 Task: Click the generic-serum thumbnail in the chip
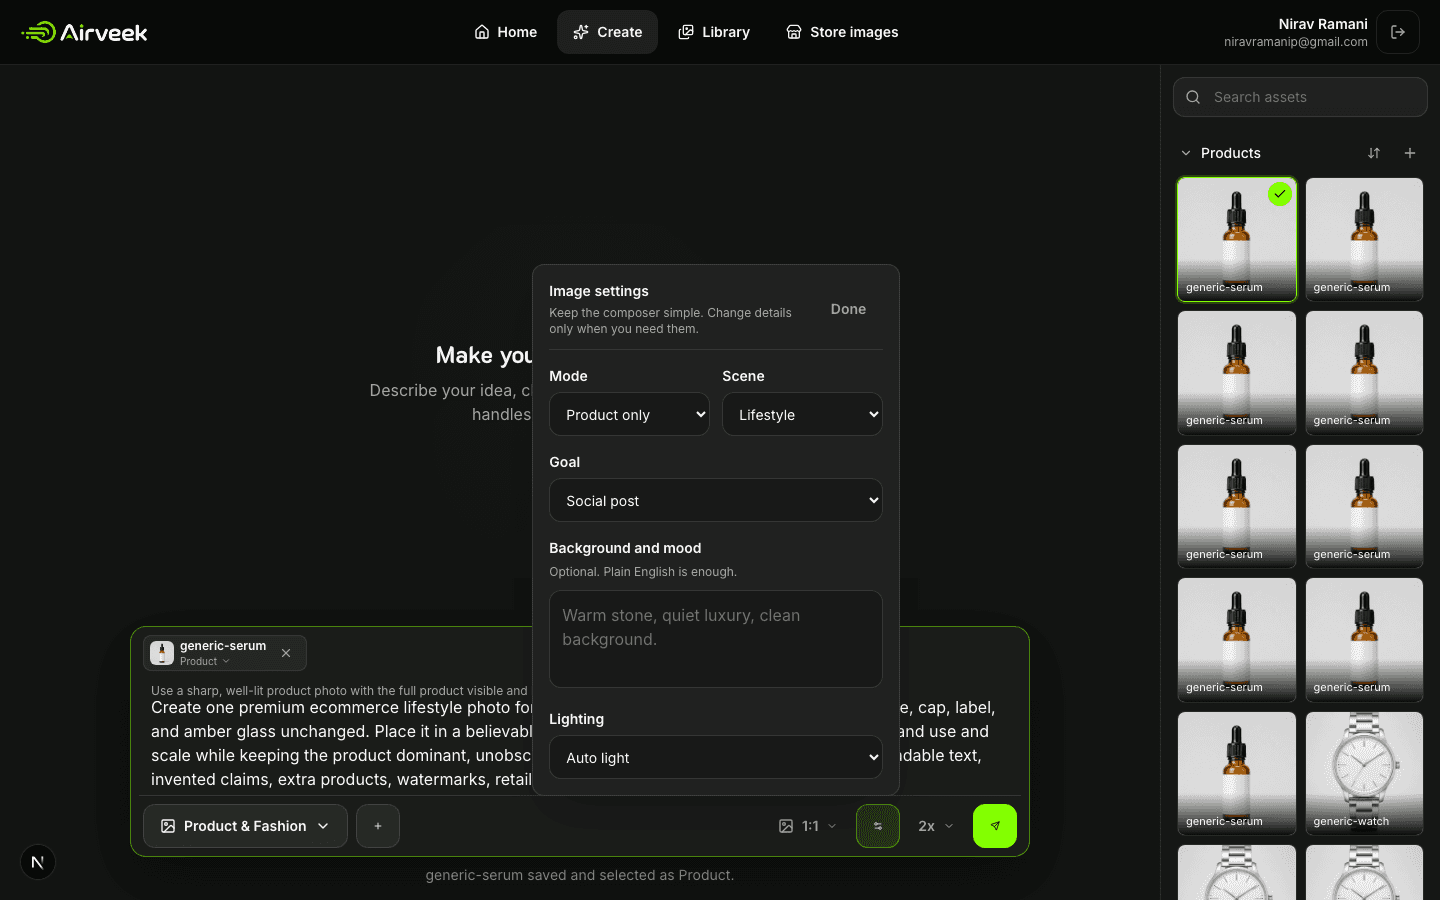162,653
